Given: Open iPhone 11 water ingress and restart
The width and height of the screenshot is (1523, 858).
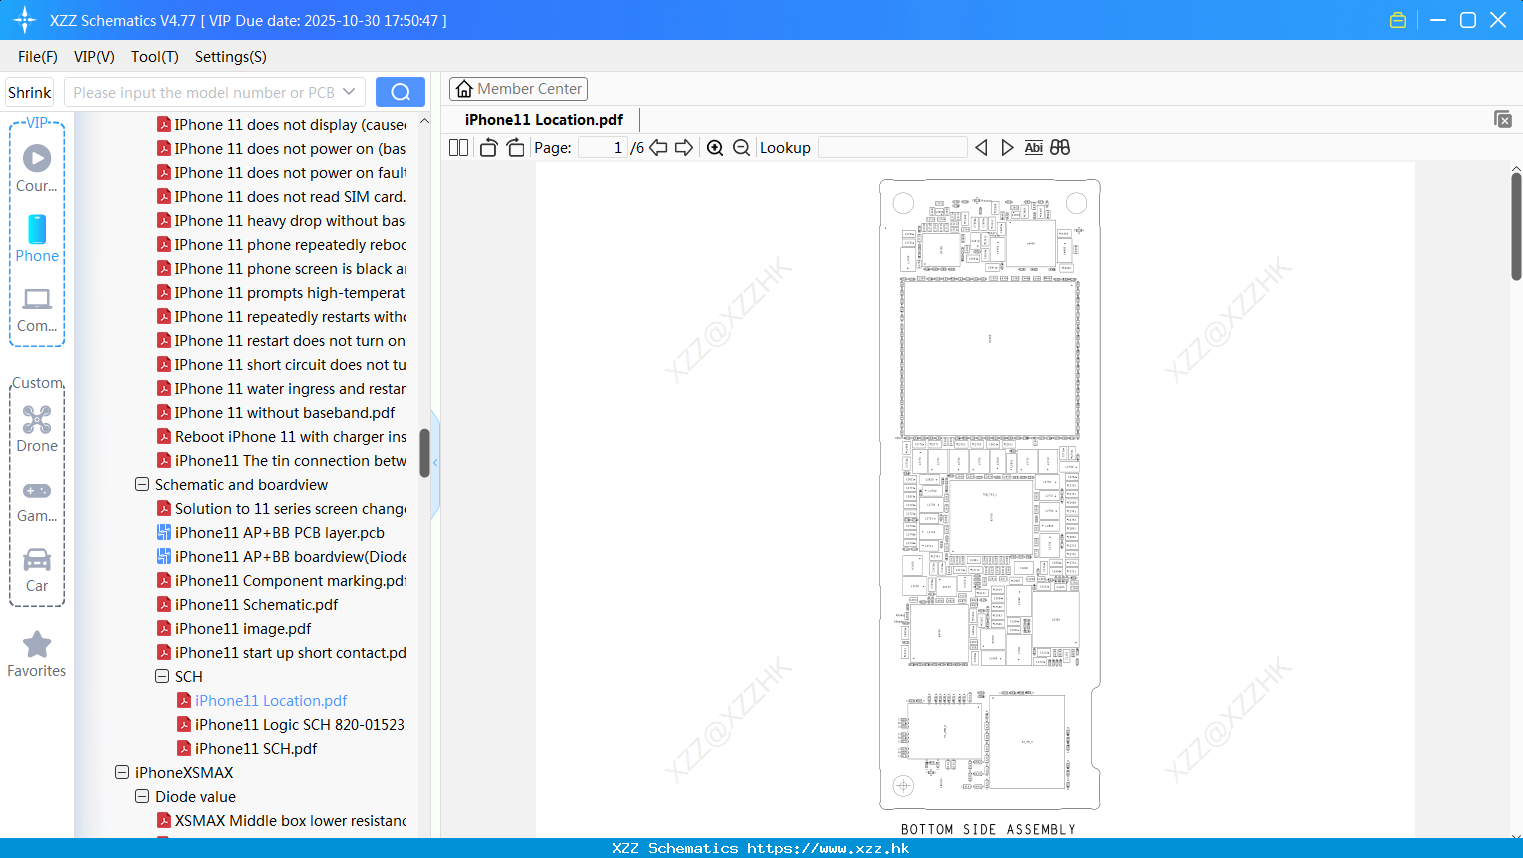Looking at the screenshot, I should click(290, 388).
